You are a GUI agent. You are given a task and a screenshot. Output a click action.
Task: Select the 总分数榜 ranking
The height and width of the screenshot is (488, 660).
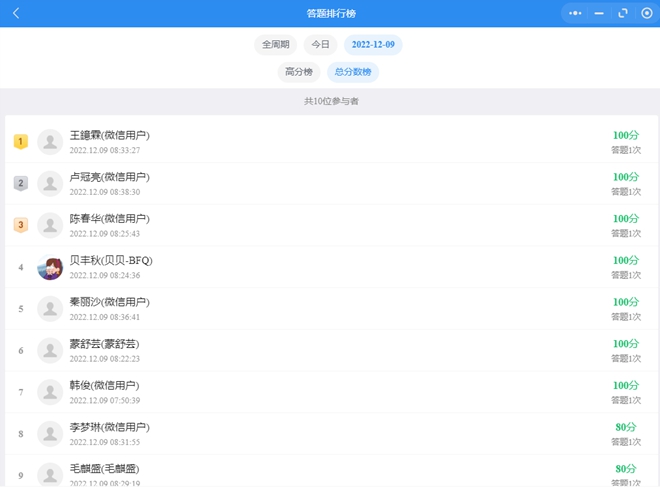pos(353,72)
